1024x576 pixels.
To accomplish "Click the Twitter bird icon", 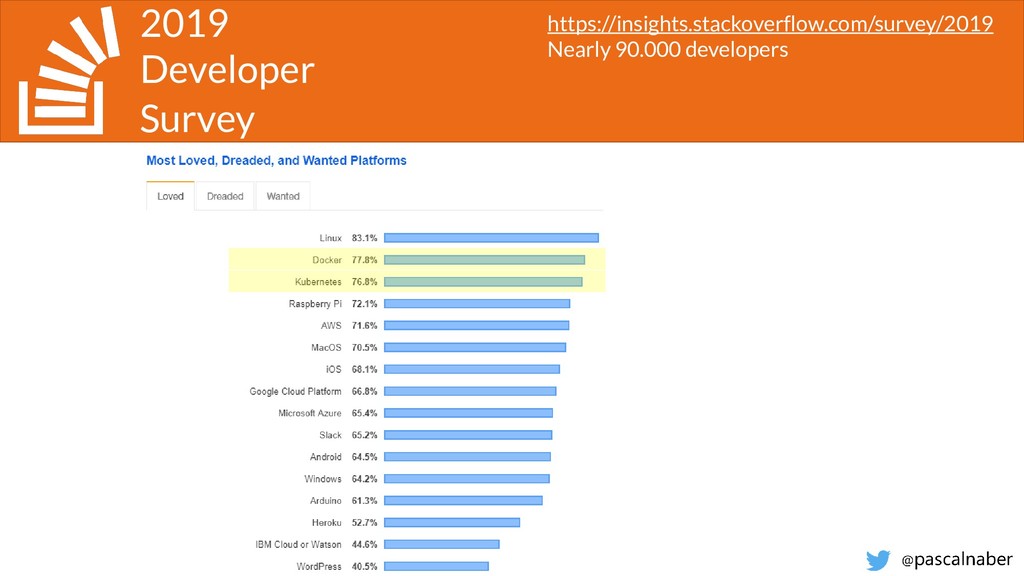I will [878, 560].
